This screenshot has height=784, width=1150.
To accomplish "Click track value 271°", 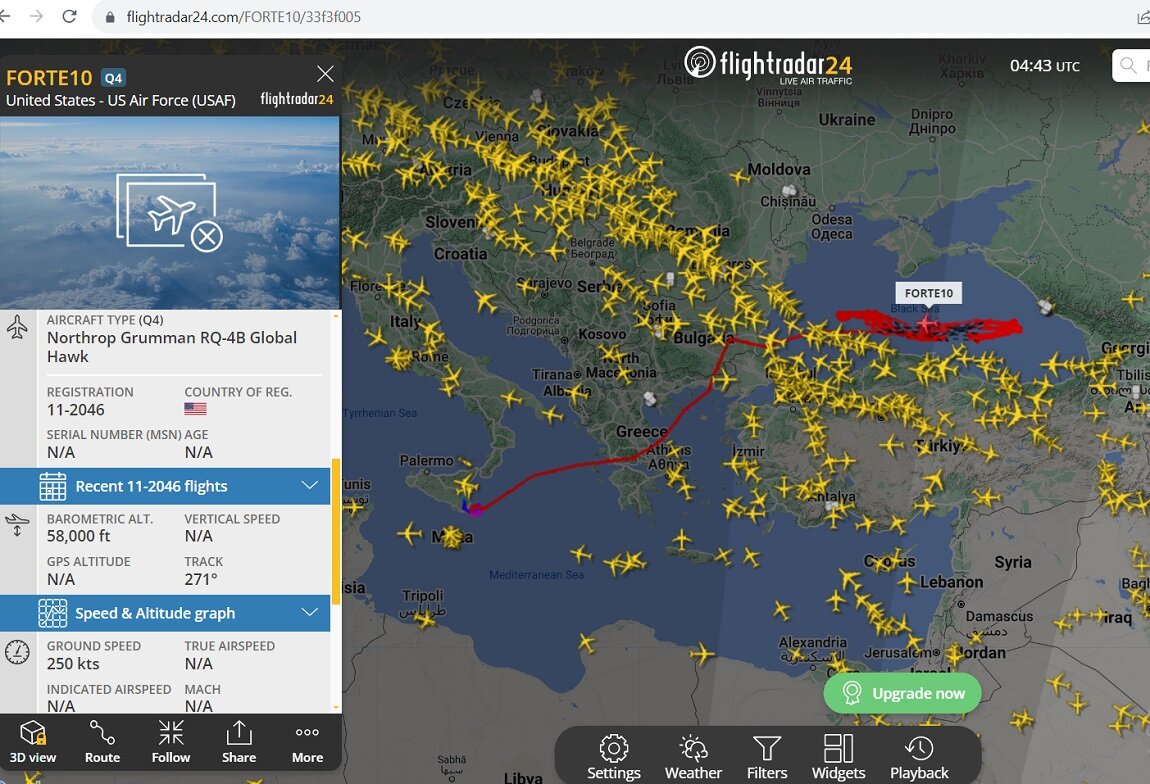I will [201, 579].
